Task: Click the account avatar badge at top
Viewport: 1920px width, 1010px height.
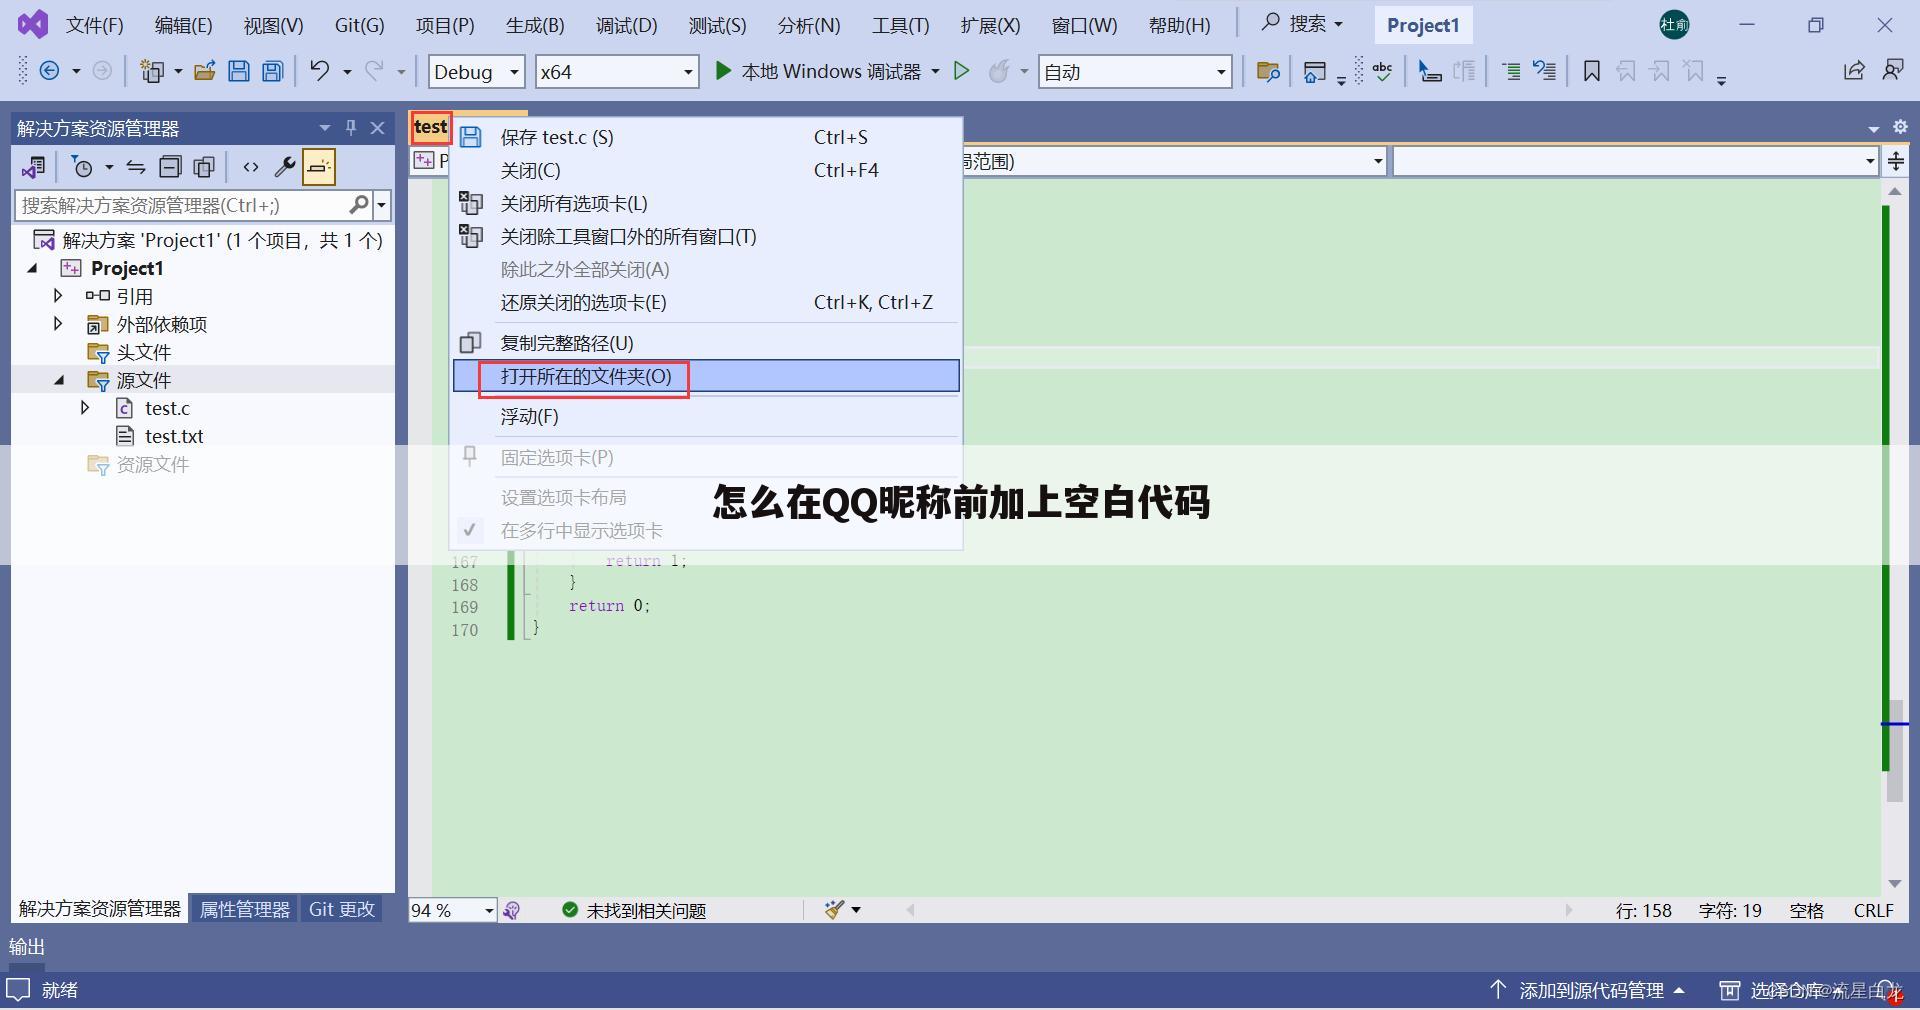Action: [x=1674, y=25]
